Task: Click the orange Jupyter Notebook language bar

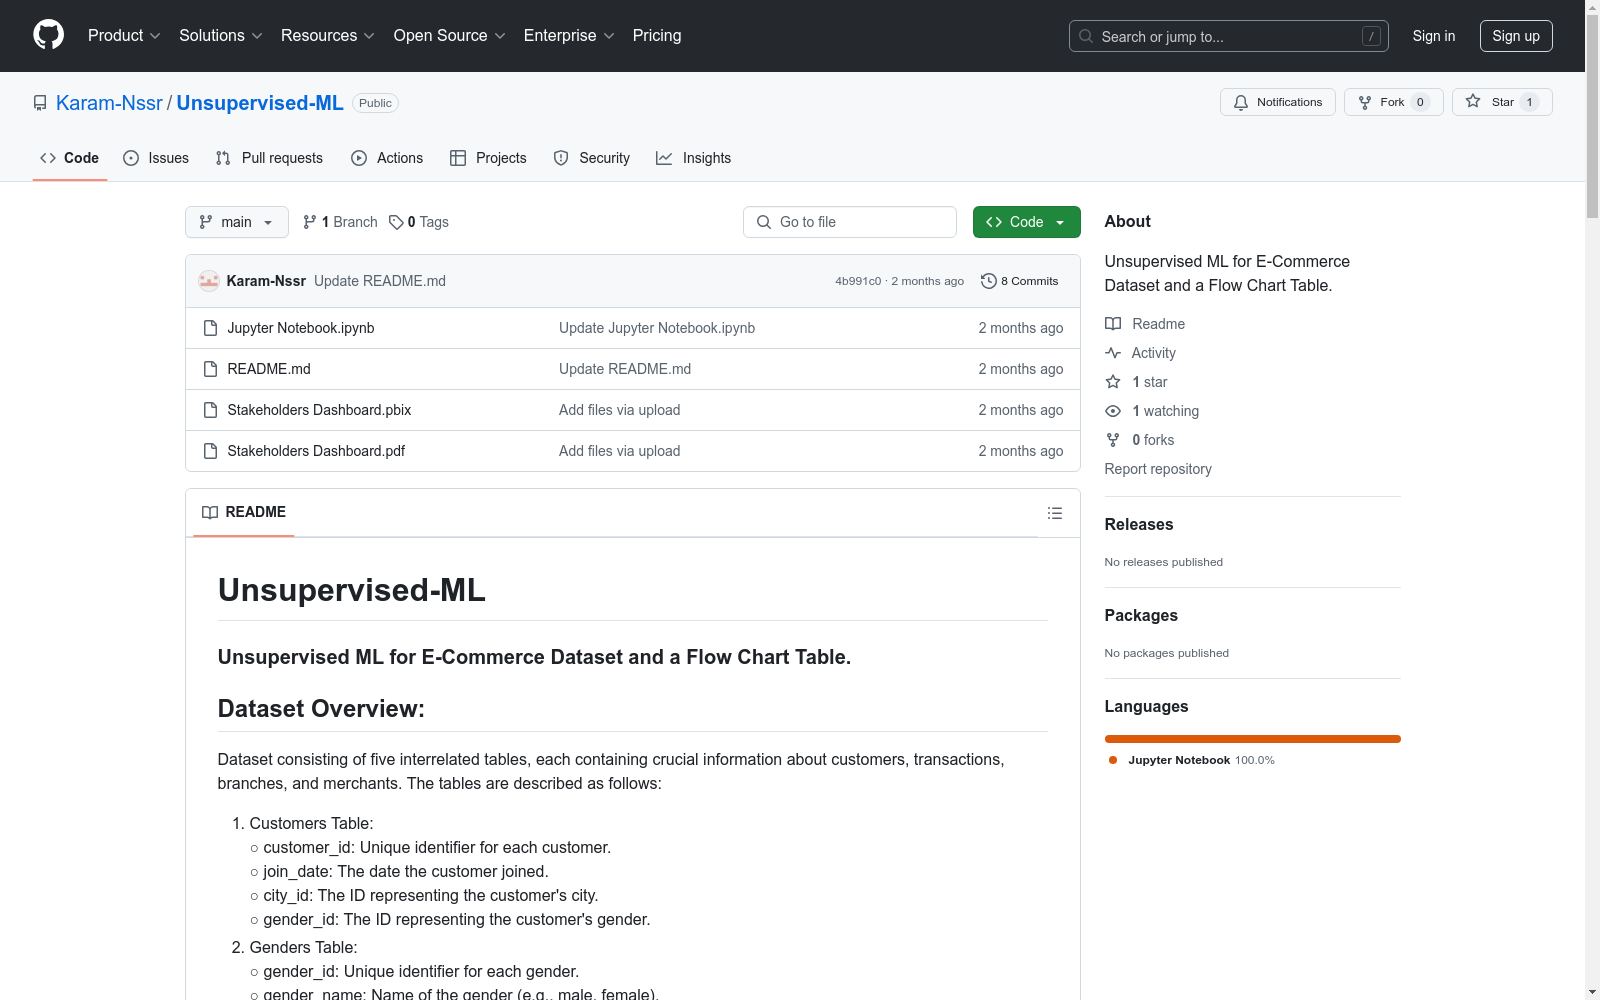Action: [x=1252, y=739]
